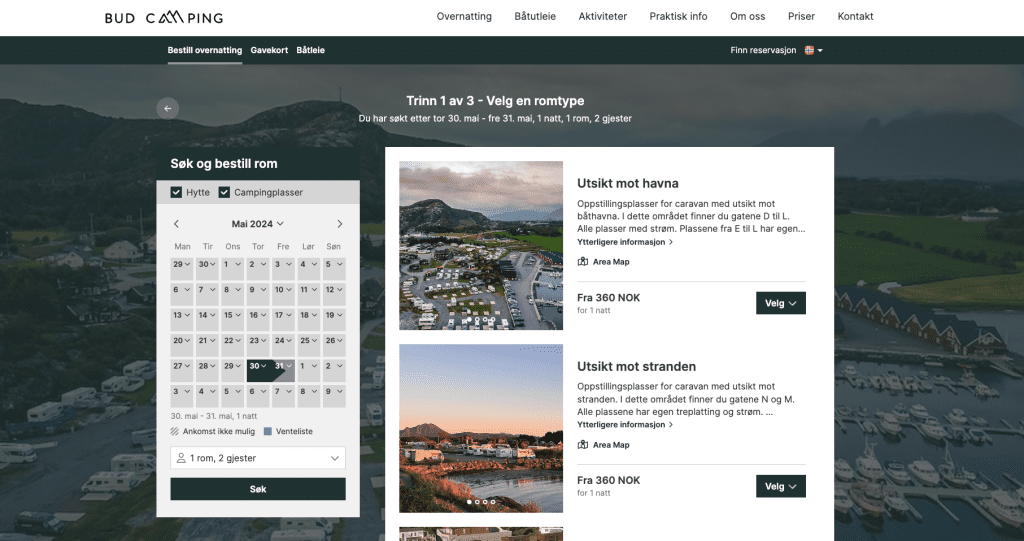Click the round back arrow button
This screenshot has height=541, width=1024.
(x=168, y=108)
